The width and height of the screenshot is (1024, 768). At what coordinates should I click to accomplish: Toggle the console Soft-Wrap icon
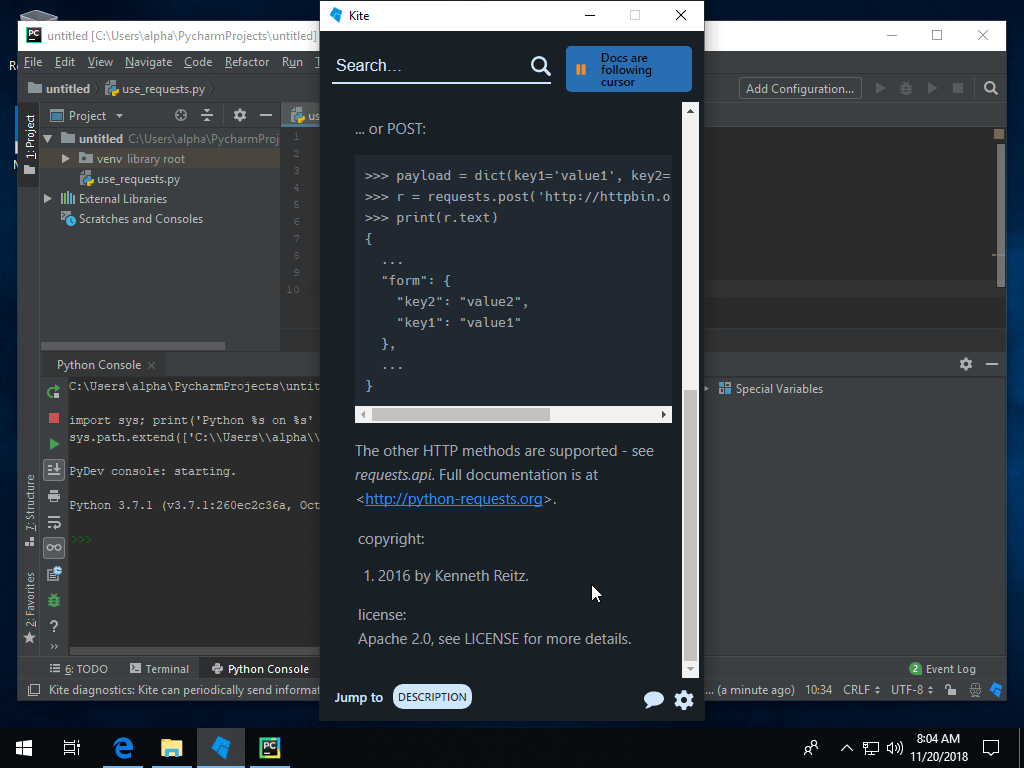(x=54, y=522)
